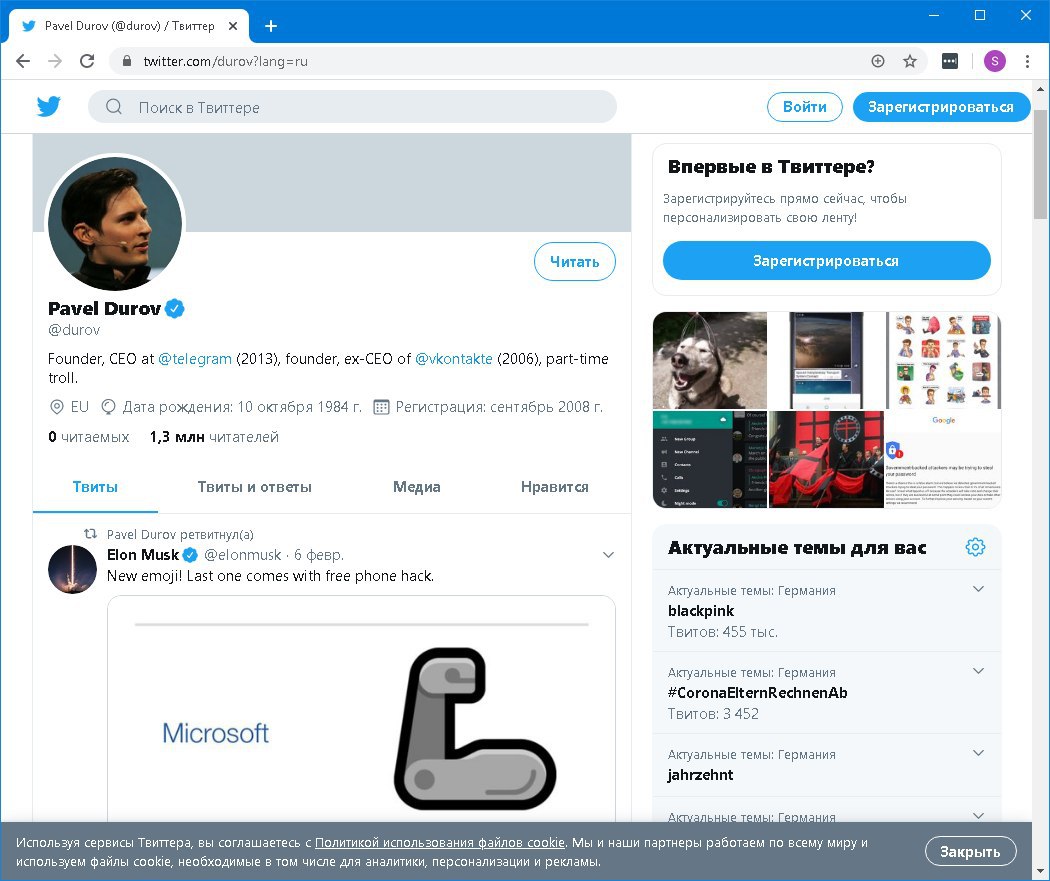Open the Microsoft robot arm emoji image
Viewport: 1050px width, 881px height.
click(362, 710)
